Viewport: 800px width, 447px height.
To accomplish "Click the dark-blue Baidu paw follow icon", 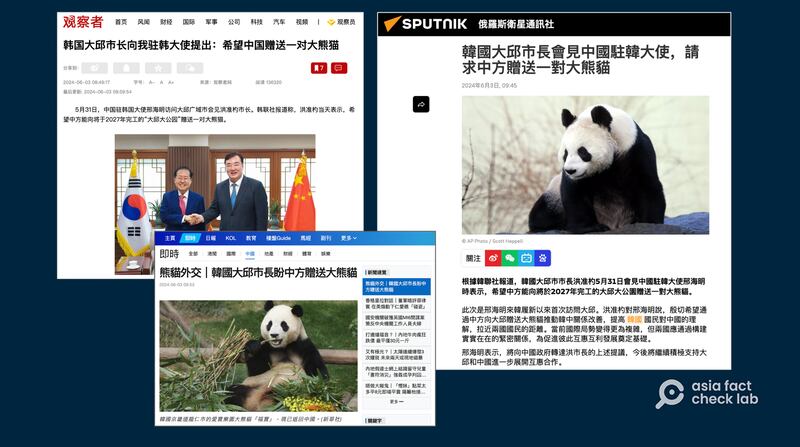I will (543, 258).
